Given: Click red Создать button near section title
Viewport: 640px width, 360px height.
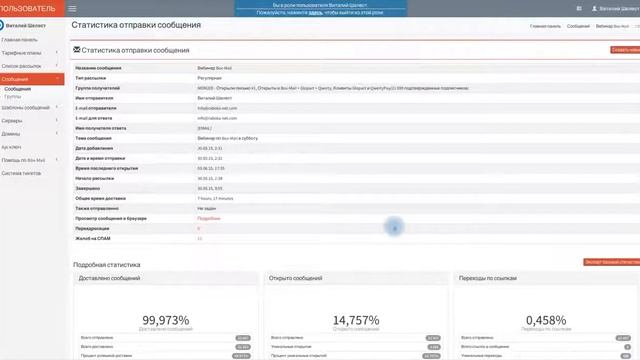Looking at the screenshot, I should [x=625, y=50].
